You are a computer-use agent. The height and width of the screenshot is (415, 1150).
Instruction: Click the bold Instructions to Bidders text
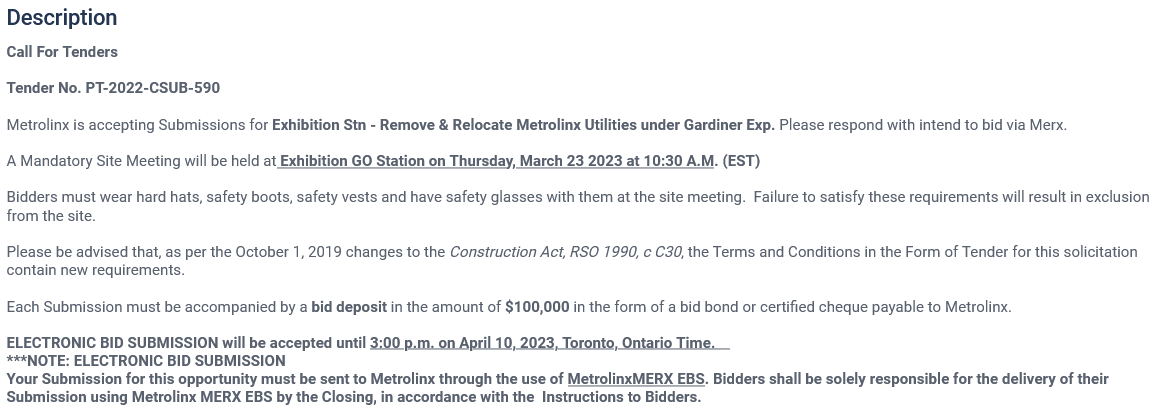point(621,397)
